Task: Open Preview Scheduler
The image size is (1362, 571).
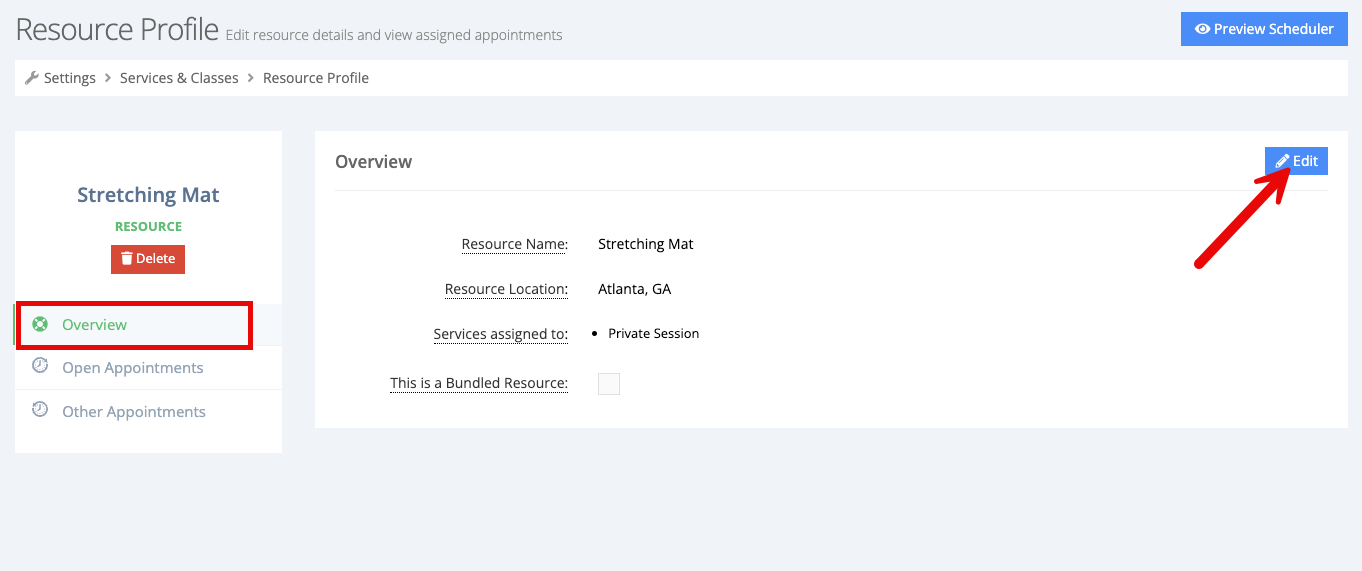Action: [x=1264, y=29]
